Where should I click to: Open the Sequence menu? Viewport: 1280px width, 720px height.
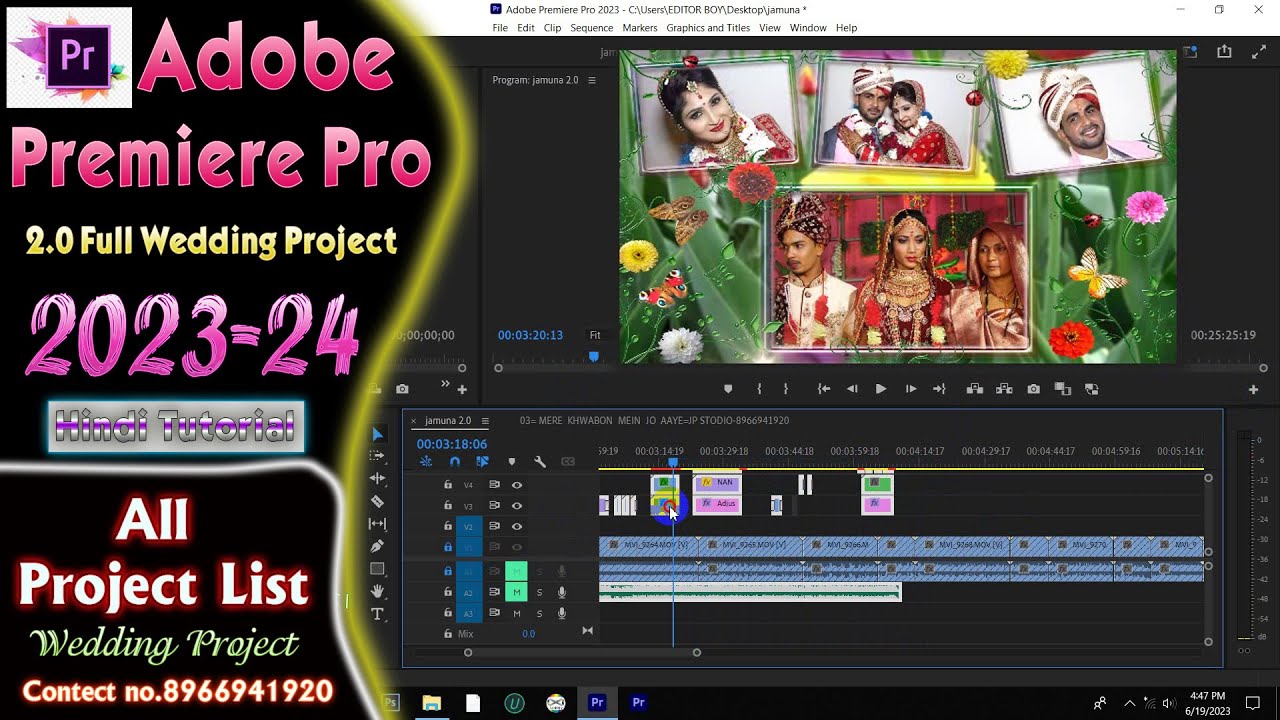click(592, 28)
